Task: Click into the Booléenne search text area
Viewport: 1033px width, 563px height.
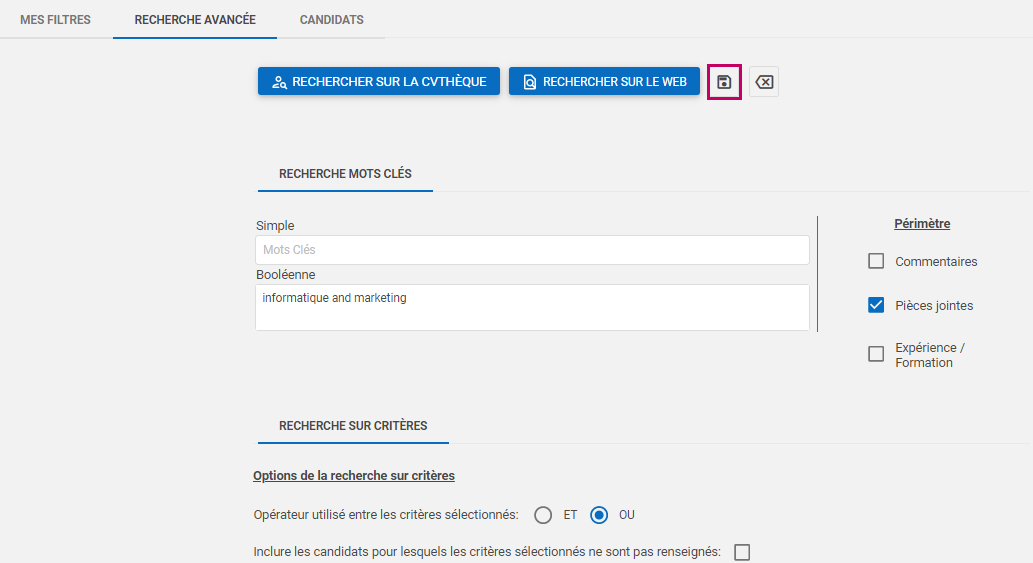Action: (532, 308)
